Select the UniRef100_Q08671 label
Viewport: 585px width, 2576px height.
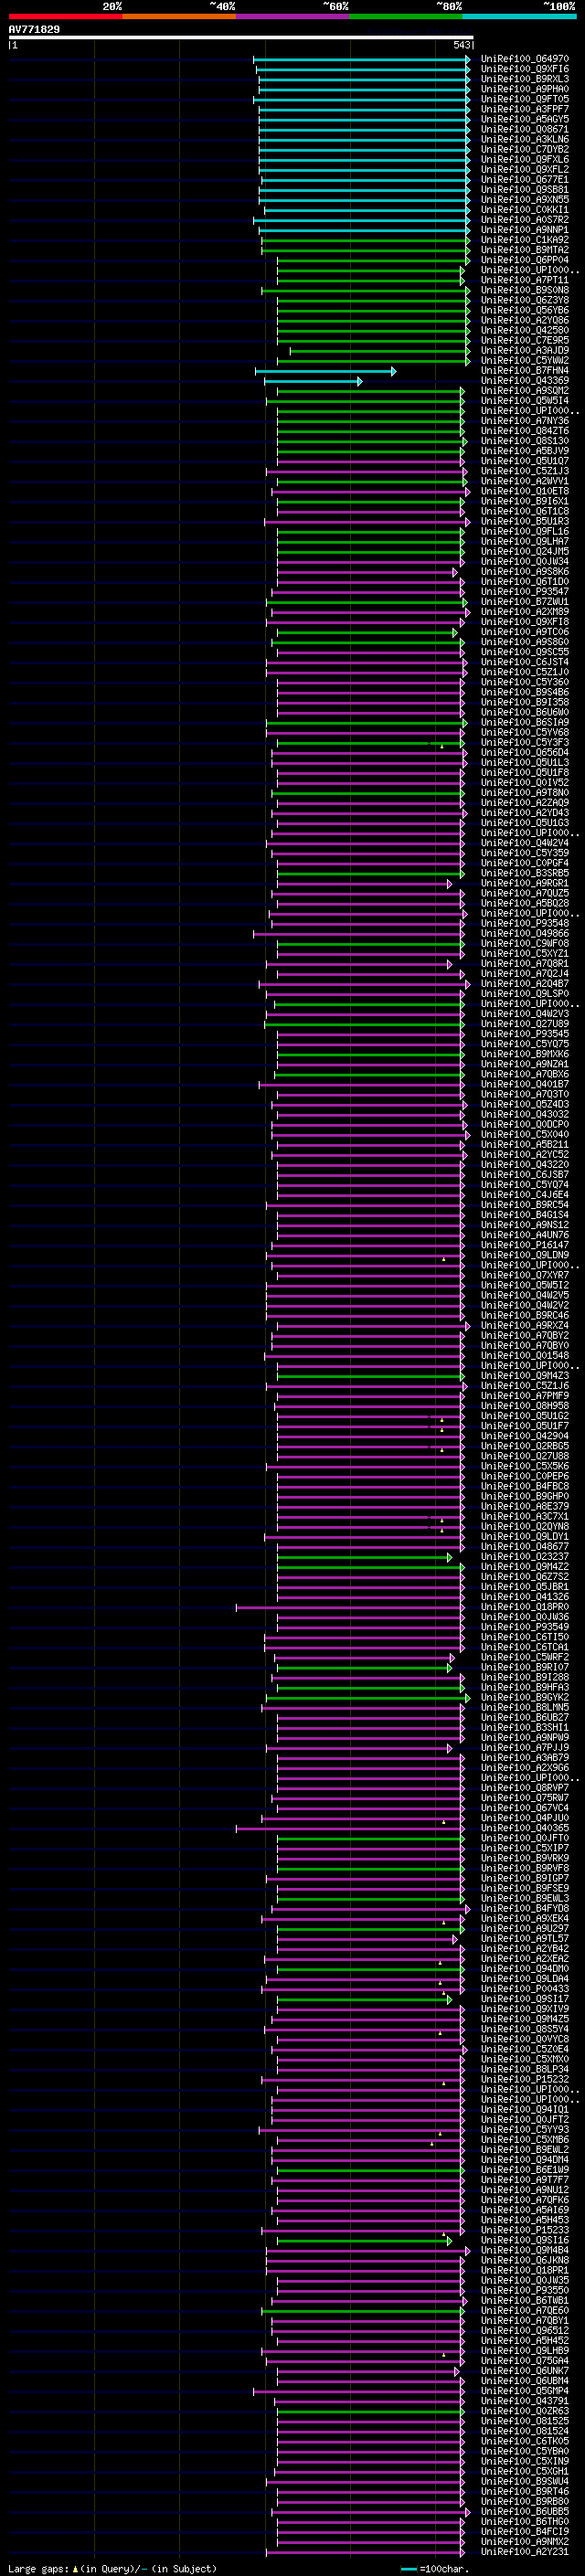coord(525,129)
